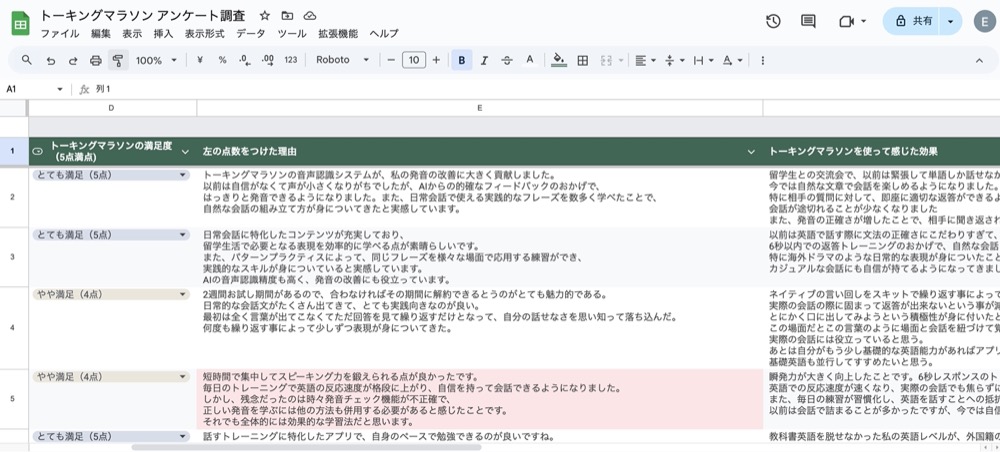
Task: Star this spreadsheet
Action: click(264, 16)
